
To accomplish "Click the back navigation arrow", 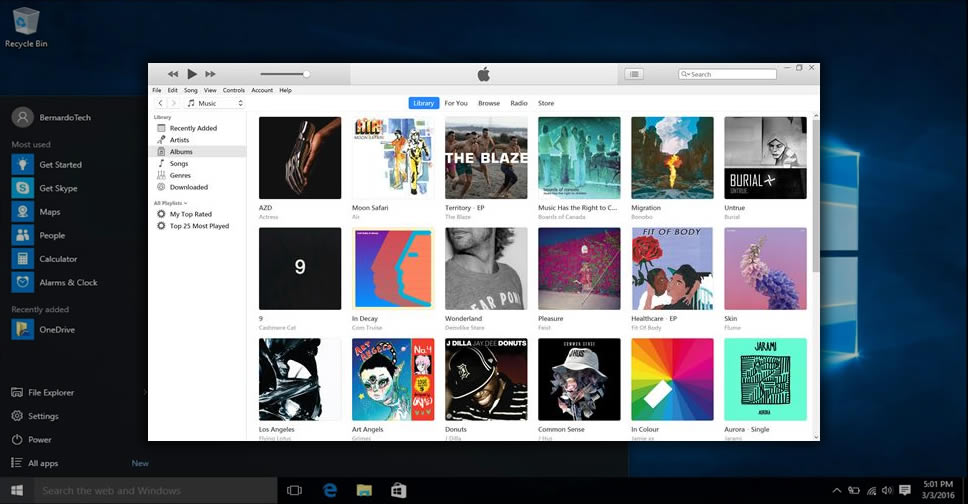I will pos(160,103).
